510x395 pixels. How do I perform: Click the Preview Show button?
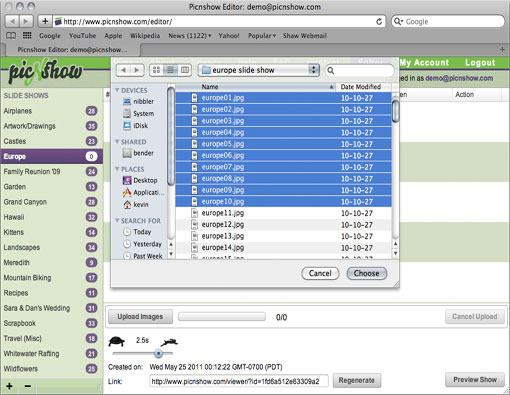[475, 380]
